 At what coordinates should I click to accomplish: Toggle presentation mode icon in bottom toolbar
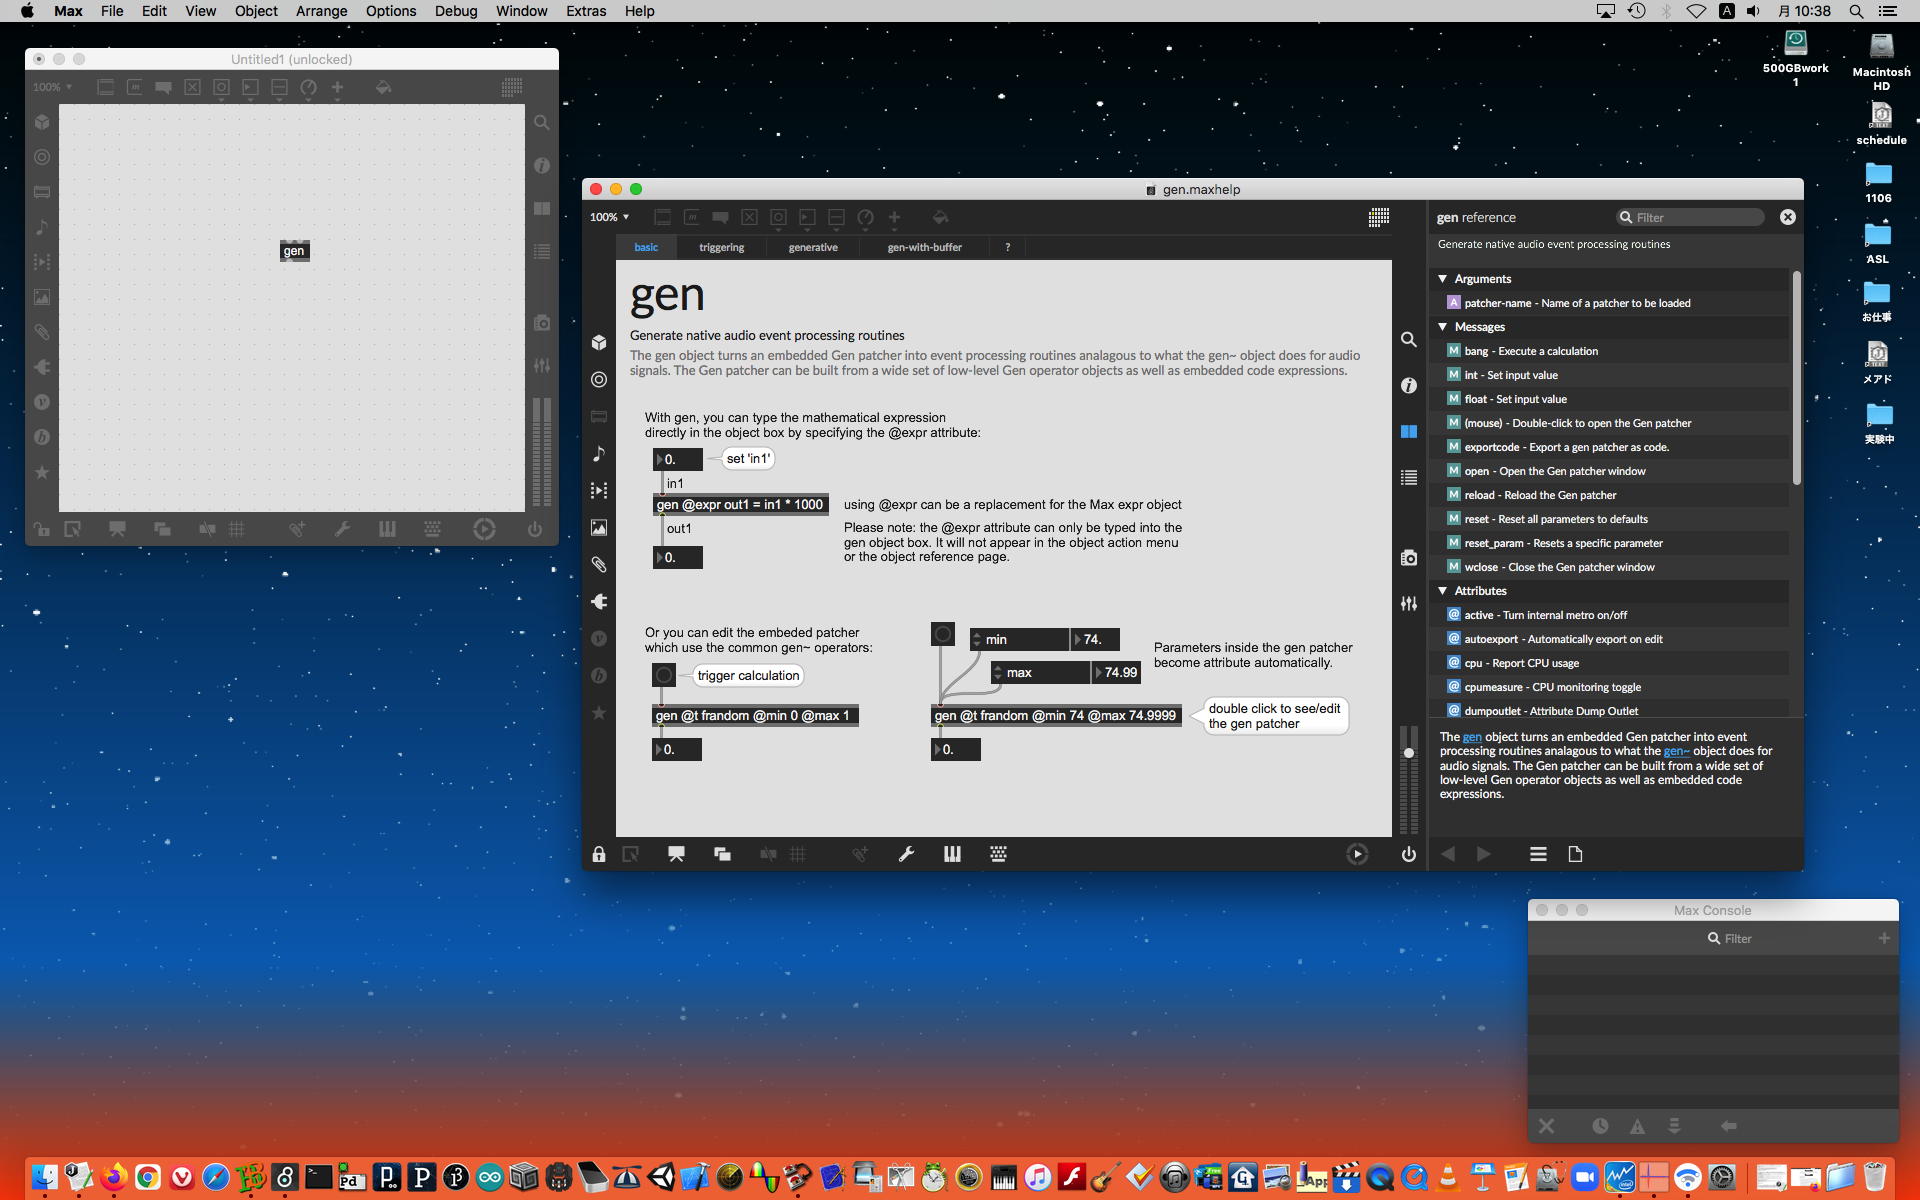[x=676, y=854]
